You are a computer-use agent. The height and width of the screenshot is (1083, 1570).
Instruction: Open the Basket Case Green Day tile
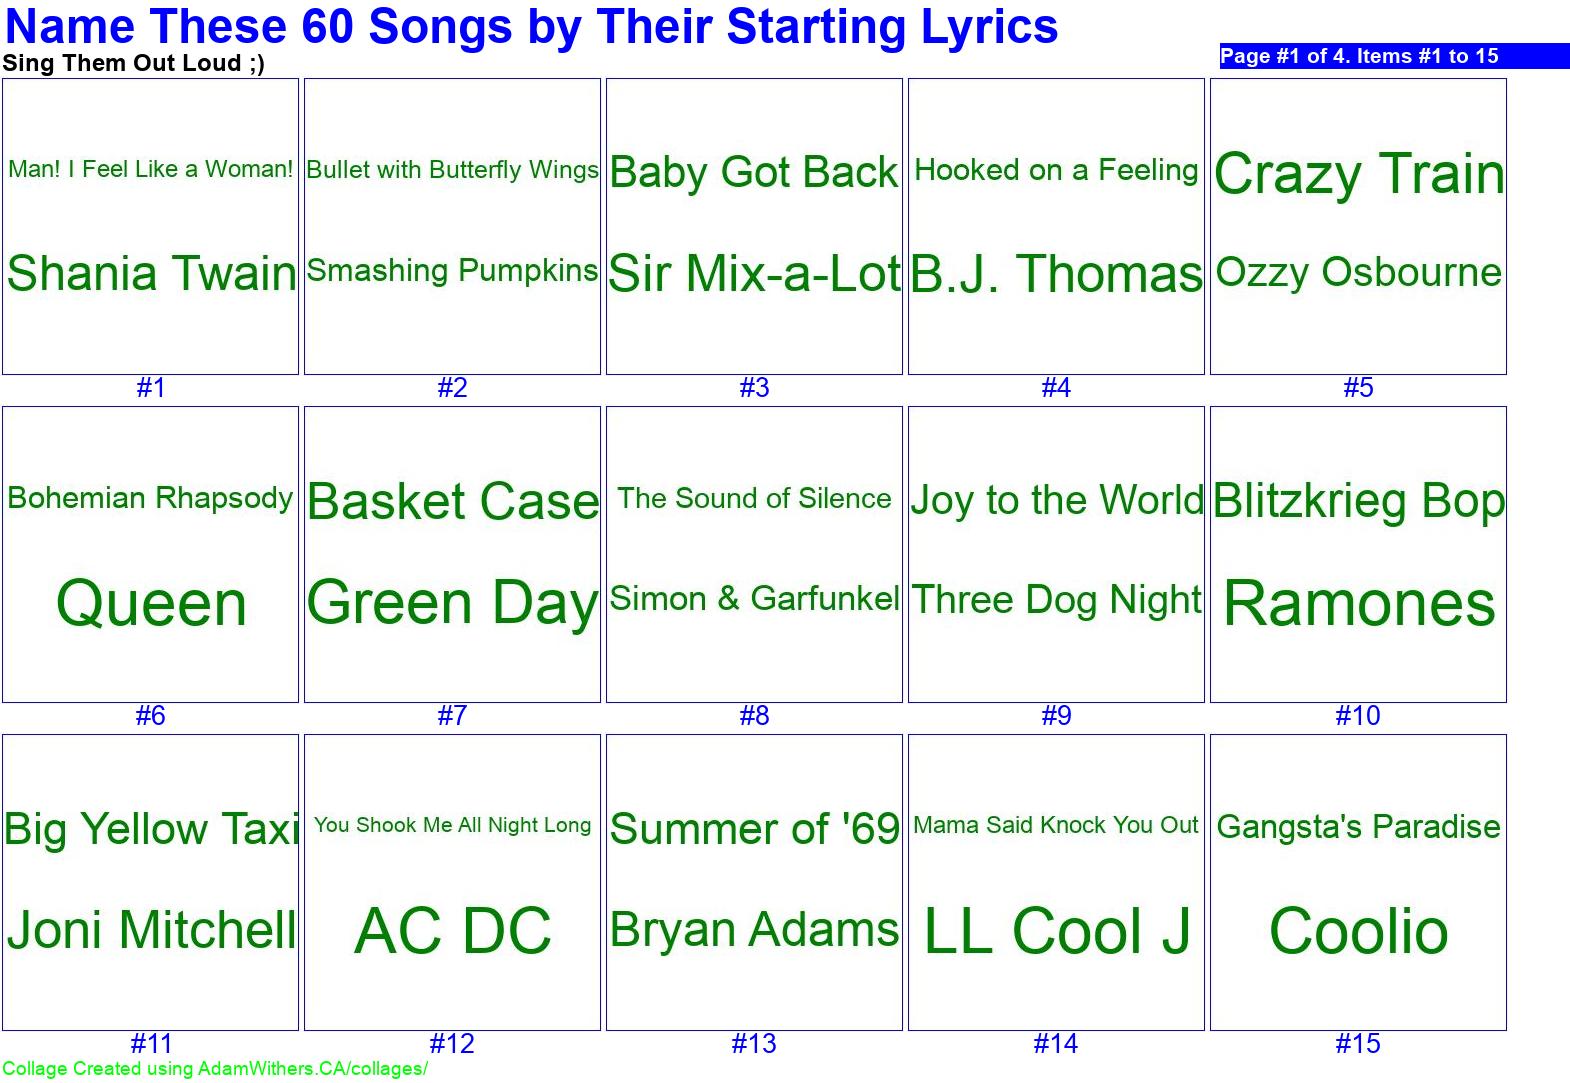coord(453,554)
